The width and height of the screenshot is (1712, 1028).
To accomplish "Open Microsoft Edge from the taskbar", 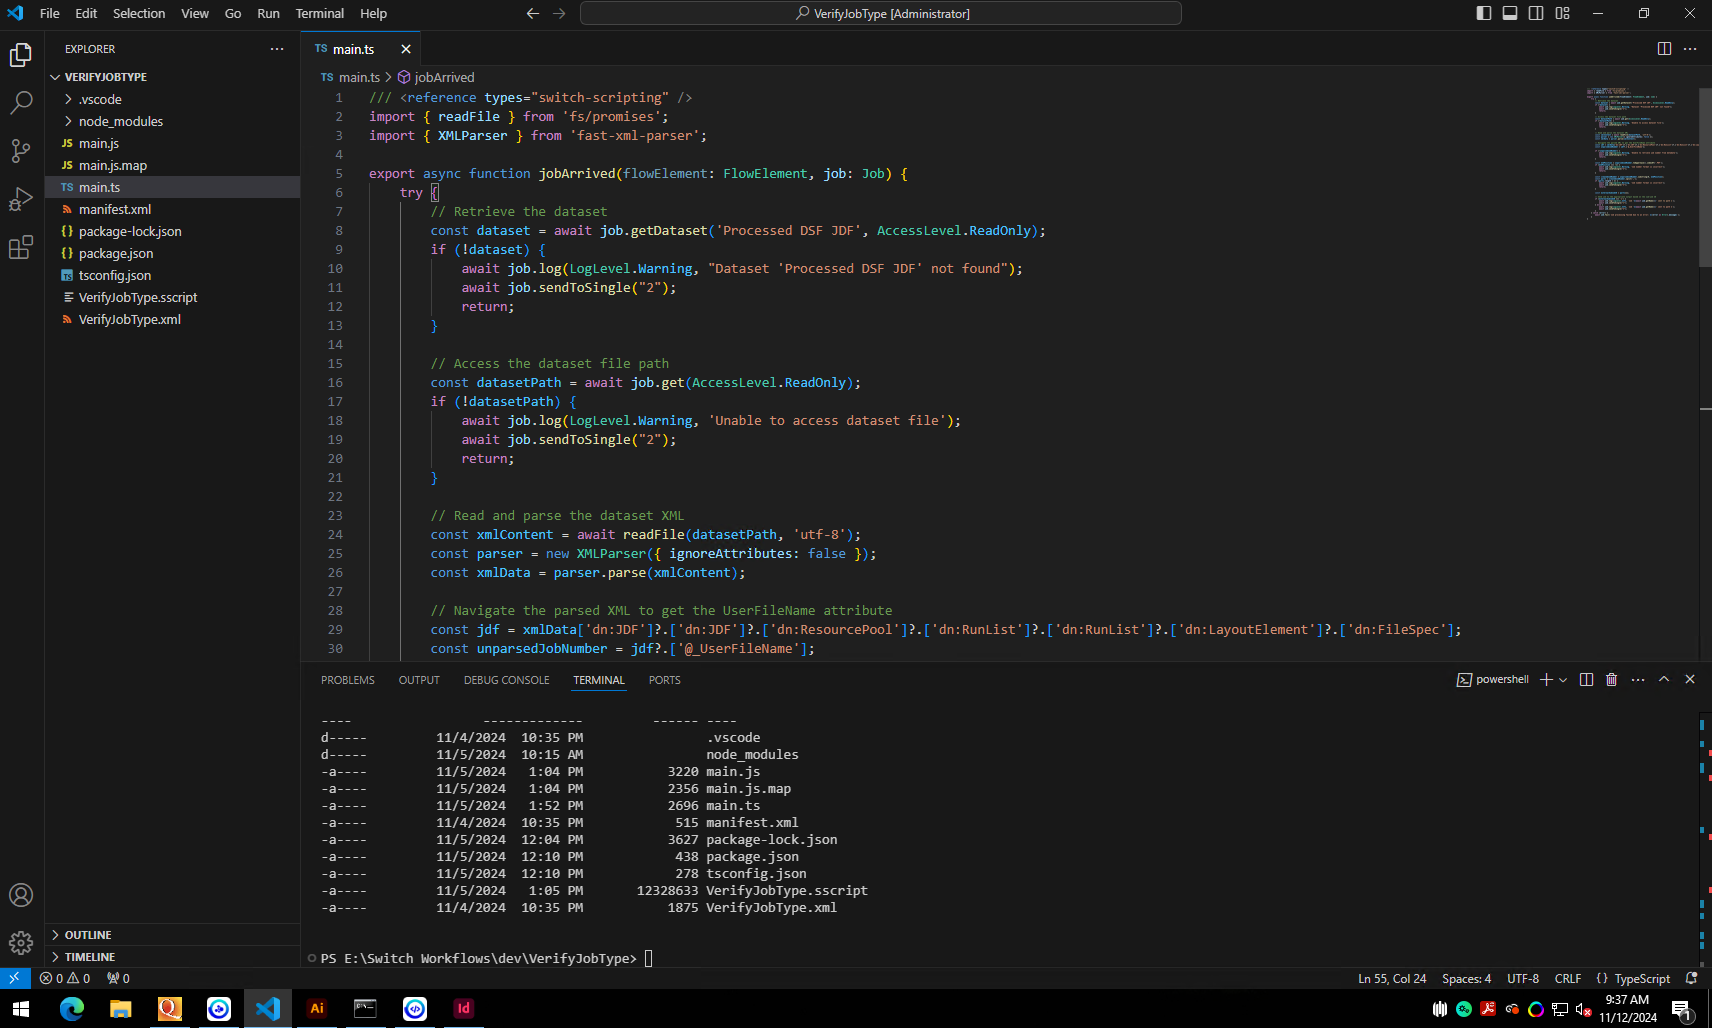I will (72, 1009).
